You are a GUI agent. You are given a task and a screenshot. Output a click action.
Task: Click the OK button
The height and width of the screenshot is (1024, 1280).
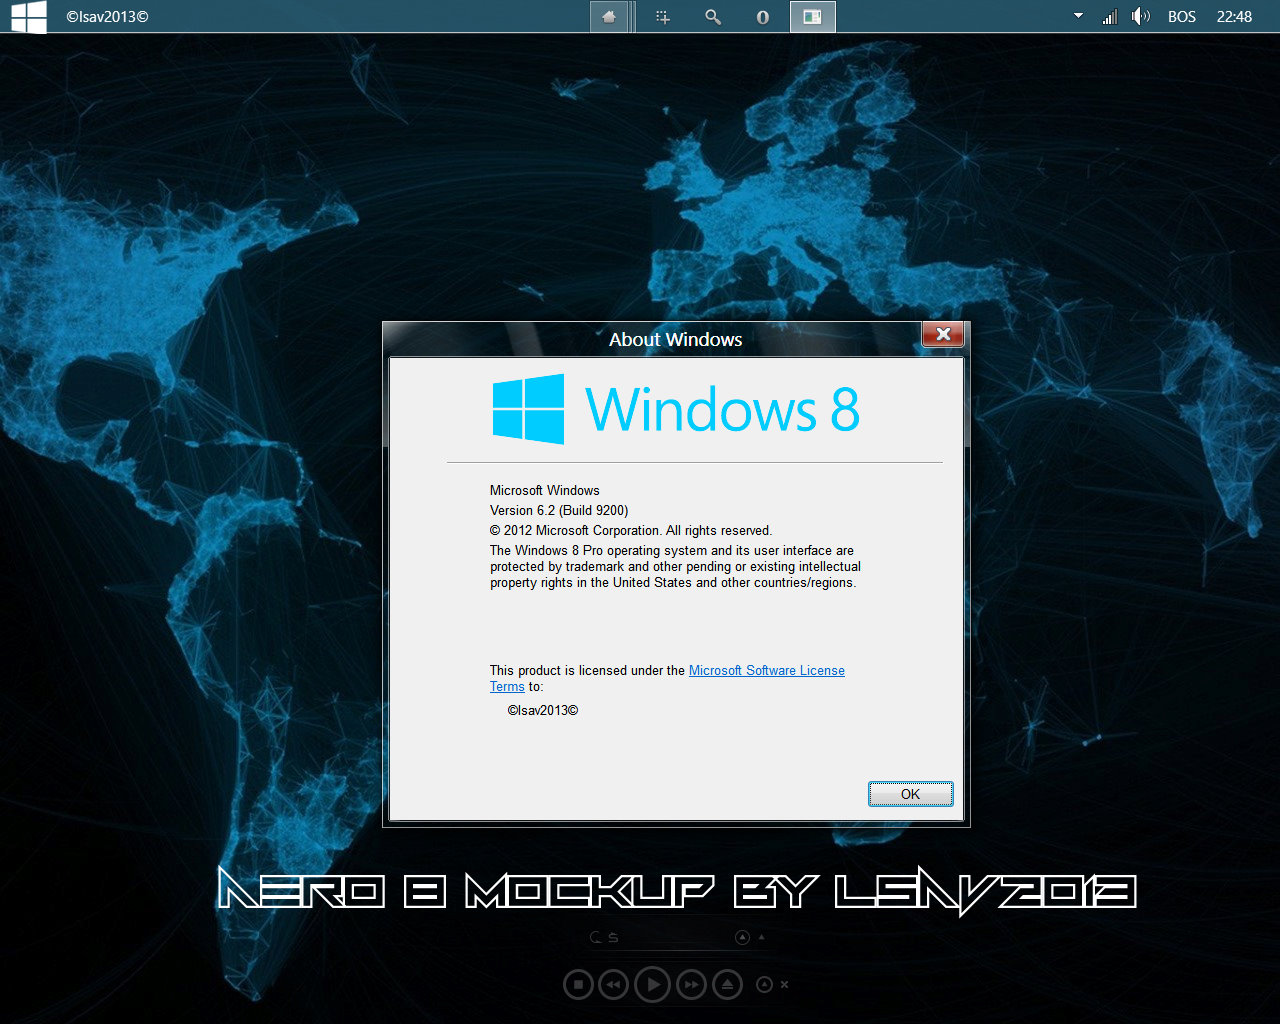pyautogui.click(x=910, y=794)
